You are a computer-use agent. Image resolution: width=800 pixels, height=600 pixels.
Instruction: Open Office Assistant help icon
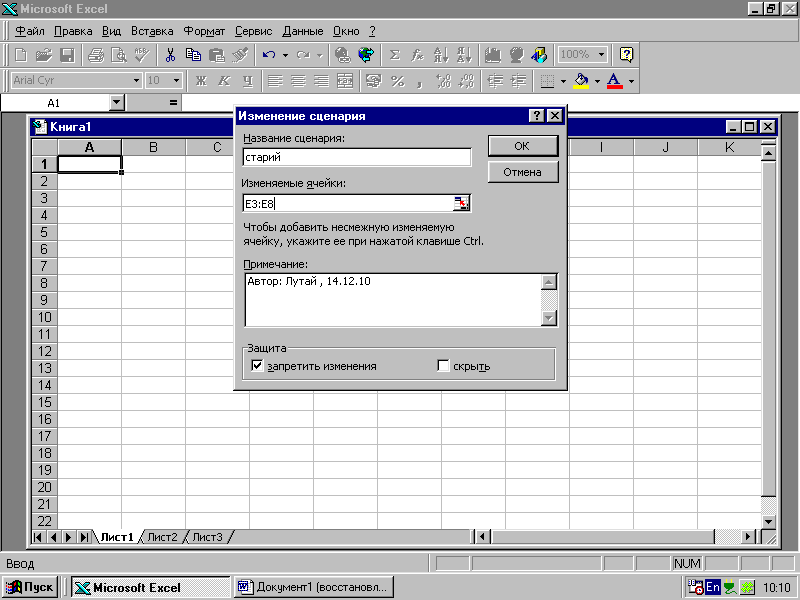coord(627,55)
